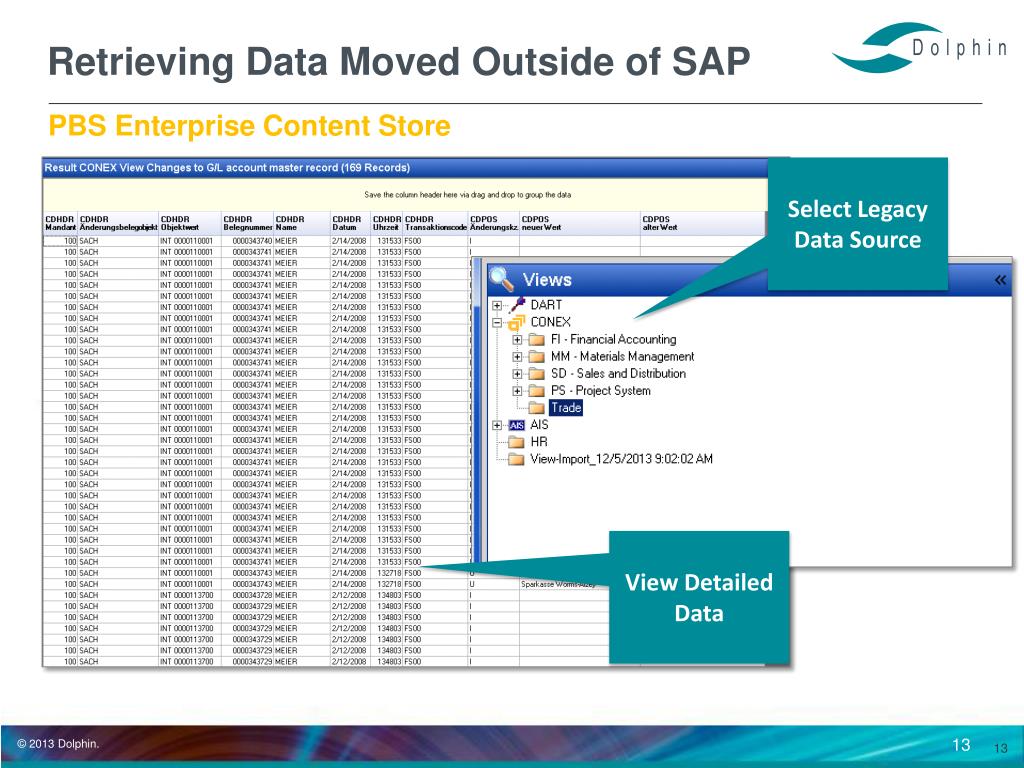Click the Result CONEX View title bar
The width and height of the screenshot is (1024, 768).
pyautogui.click(x=405, y=168)
